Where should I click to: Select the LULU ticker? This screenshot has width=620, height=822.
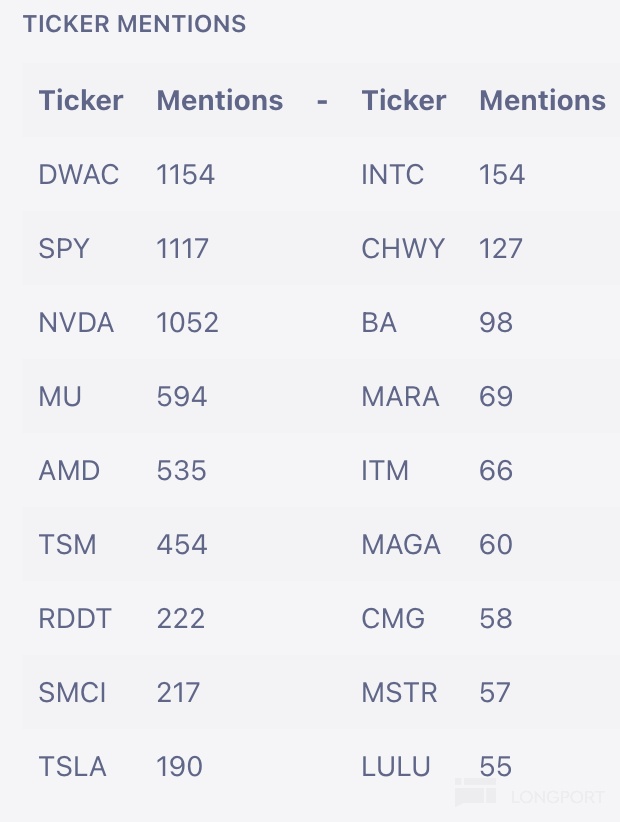point(396,767)
